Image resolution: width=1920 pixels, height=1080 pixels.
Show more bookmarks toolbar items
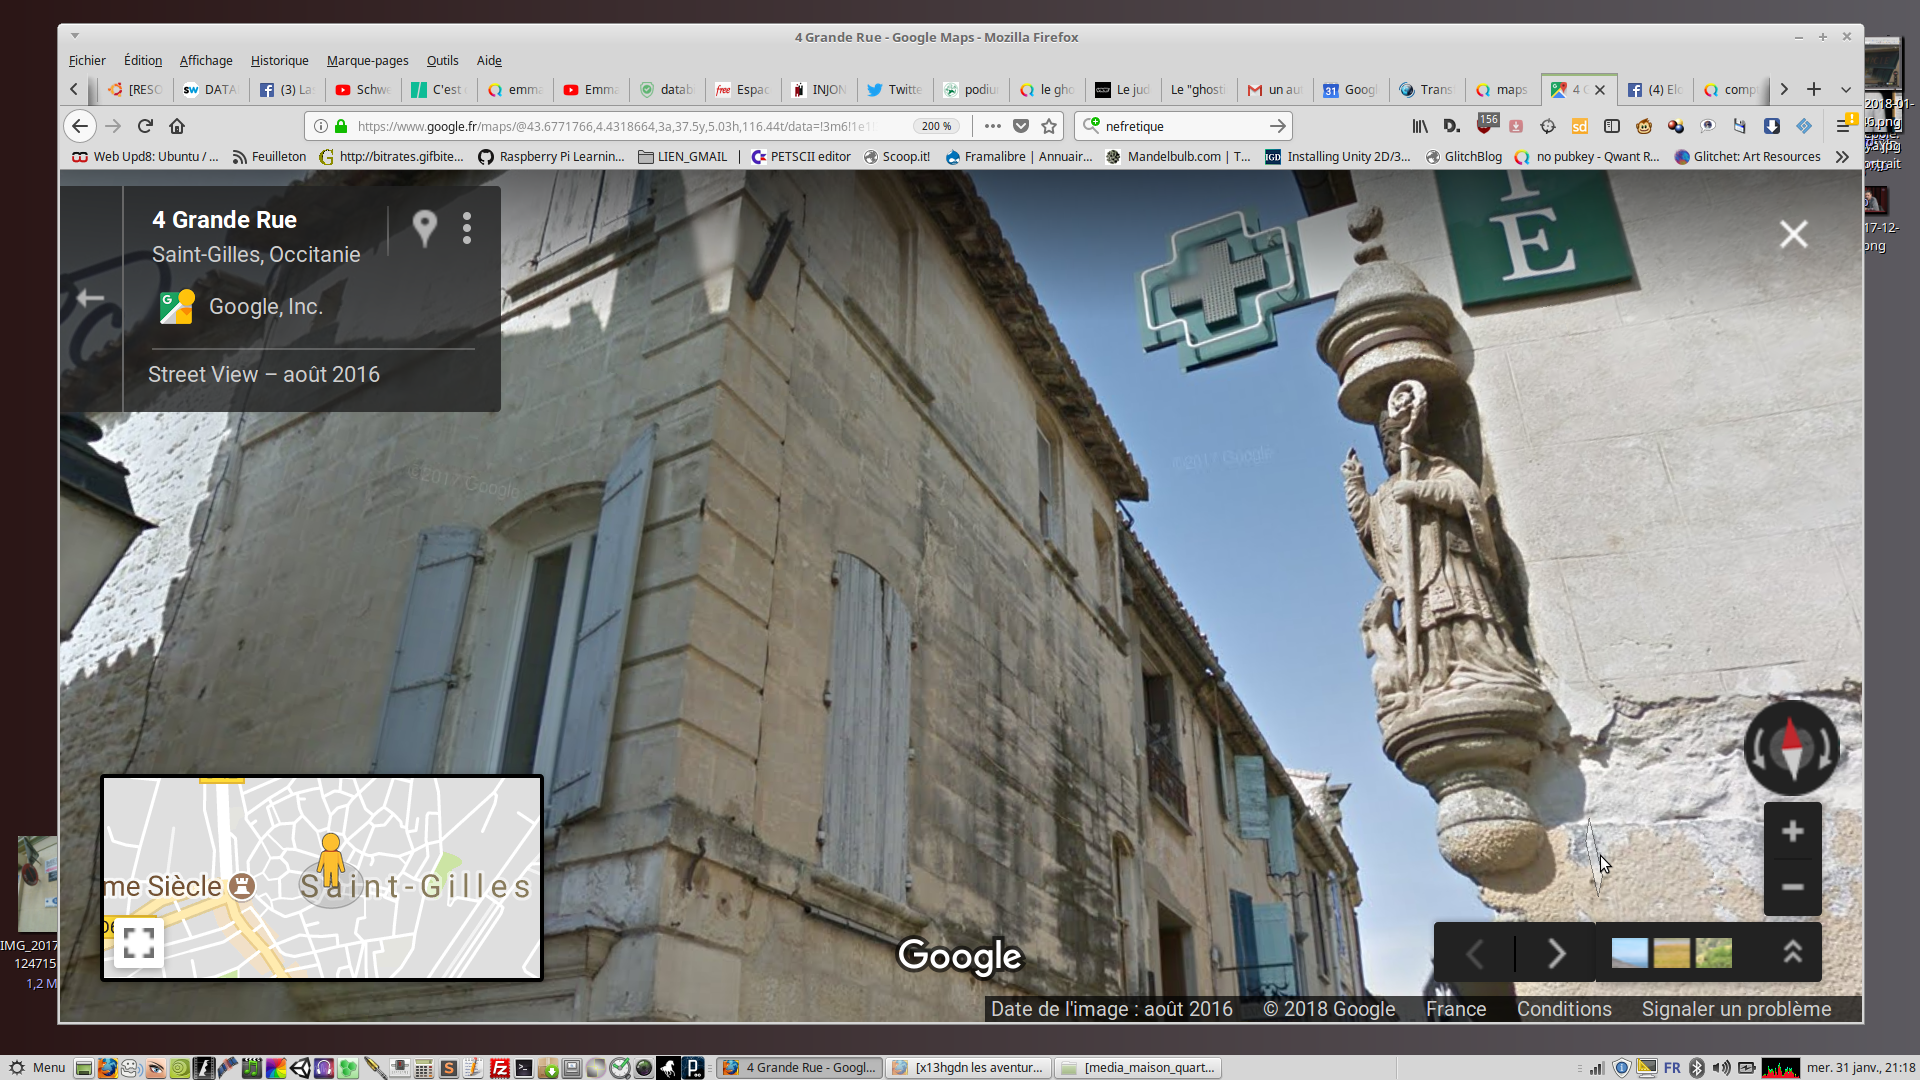click(1842, 157)
